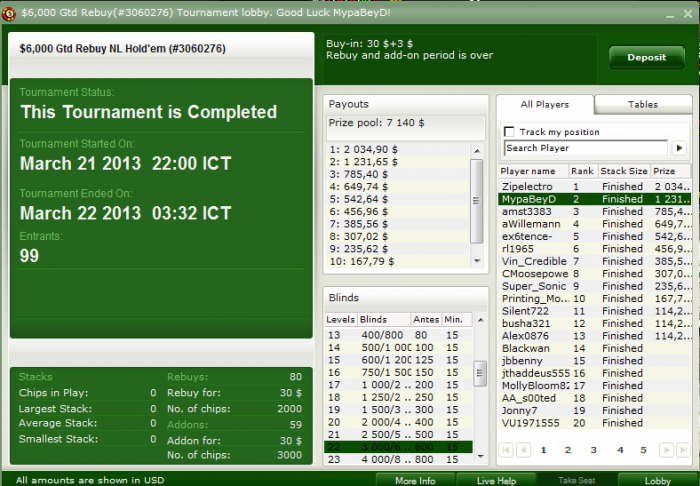This screenshot has height=486, width=700.
Task: Select player aWillemann row
Action: [x=594, y=224]
